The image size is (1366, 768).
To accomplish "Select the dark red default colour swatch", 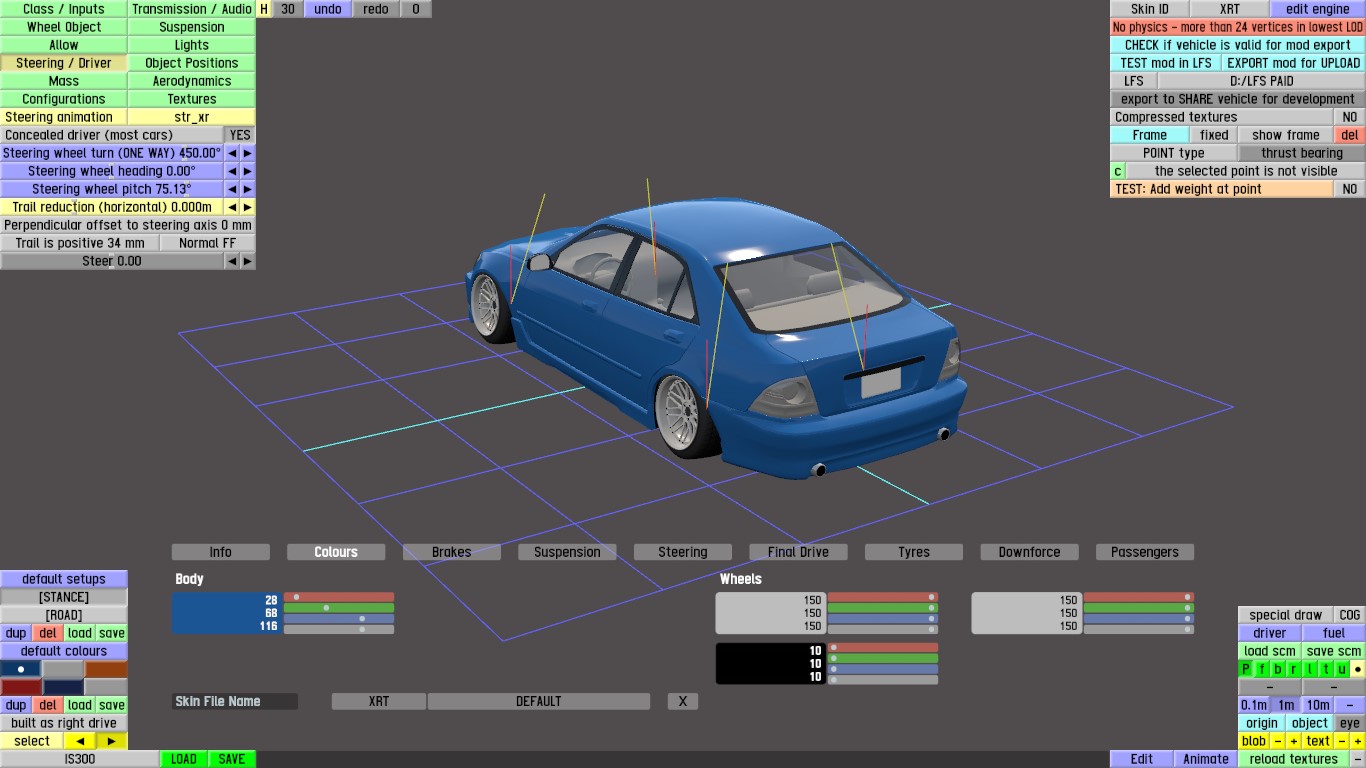I will tap(21, 687).
